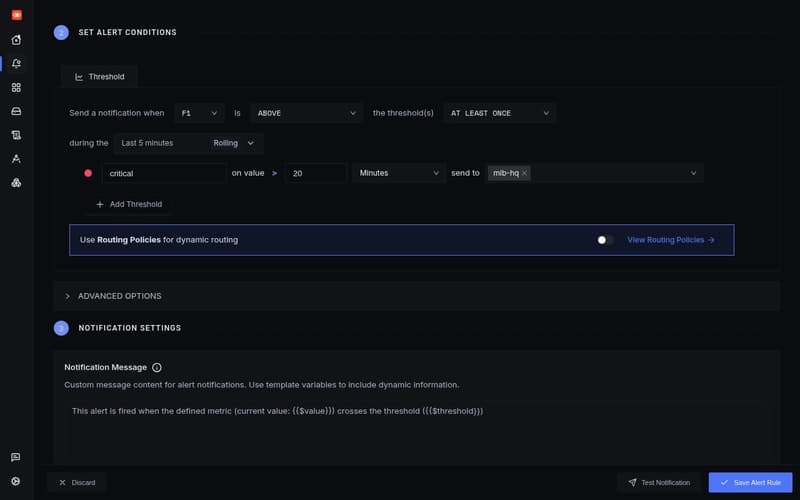This screenshot has height=500, width=800.
Task: Open the Last 5 minutes Rolling window dropdown
Action: point(188,143)
